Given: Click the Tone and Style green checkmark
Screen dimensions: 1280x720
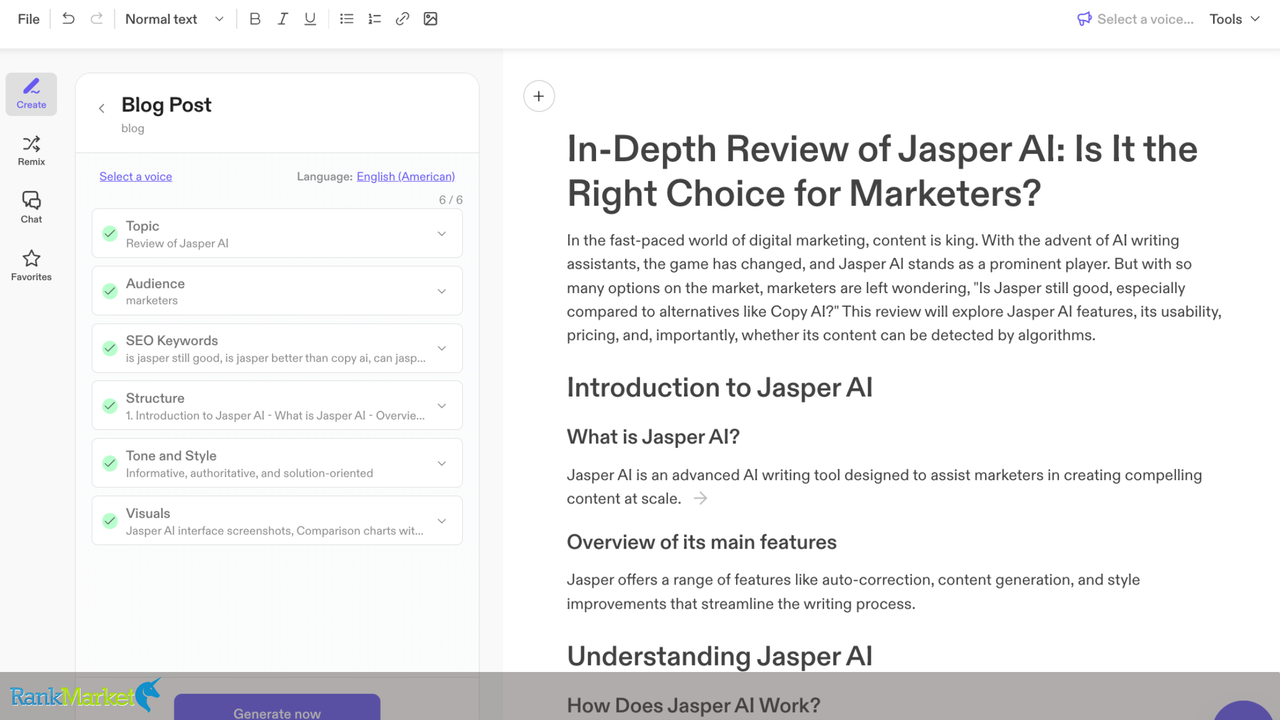Looking at the screenshot, I should 110,463.
